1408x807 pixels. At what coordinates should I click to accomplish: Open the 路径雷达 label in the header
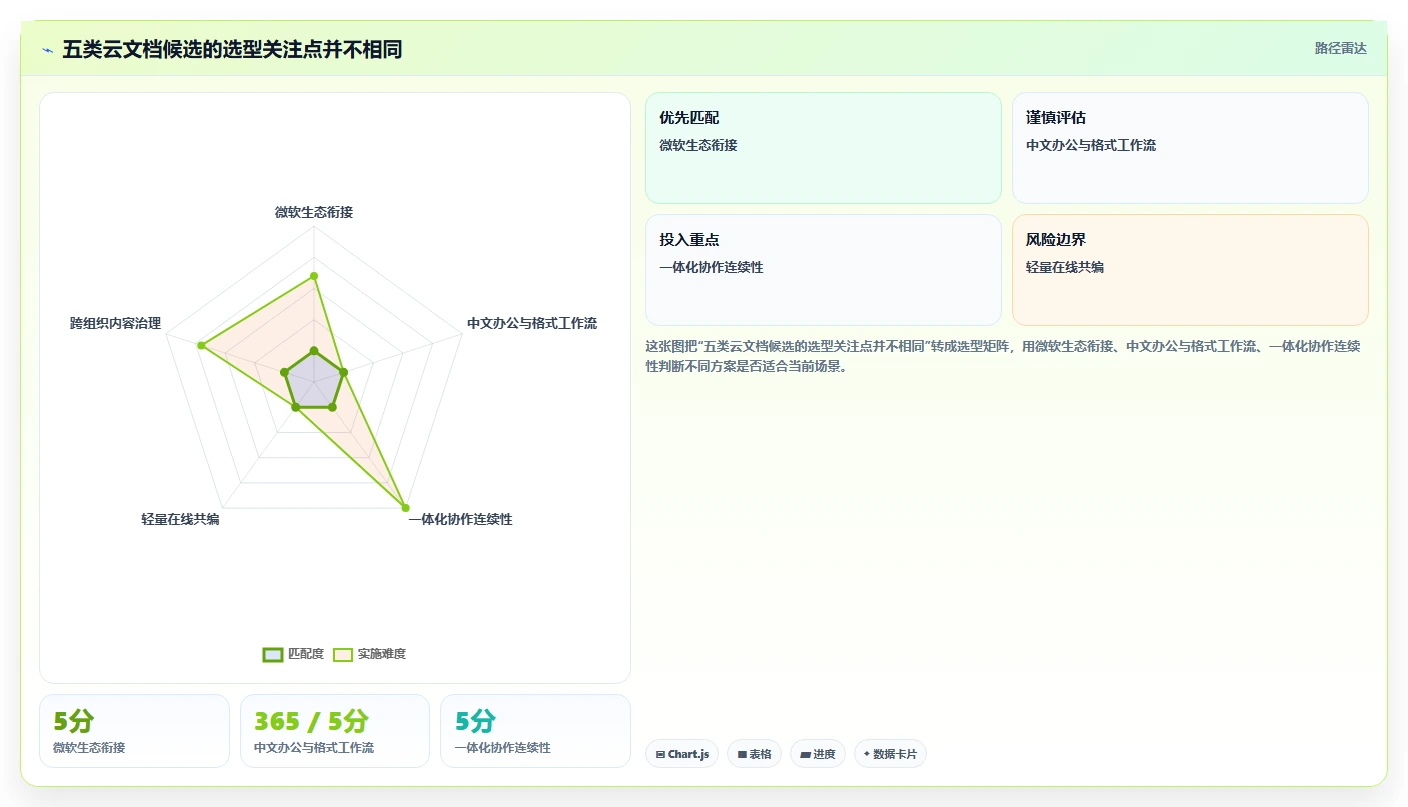pos(1340,48)
